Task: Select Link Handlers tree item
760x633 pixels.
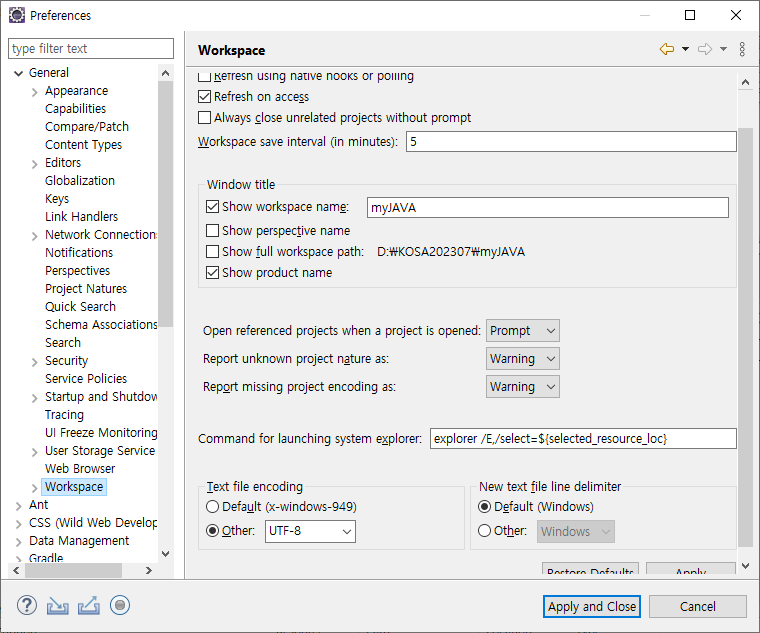Action: point(81,216)
